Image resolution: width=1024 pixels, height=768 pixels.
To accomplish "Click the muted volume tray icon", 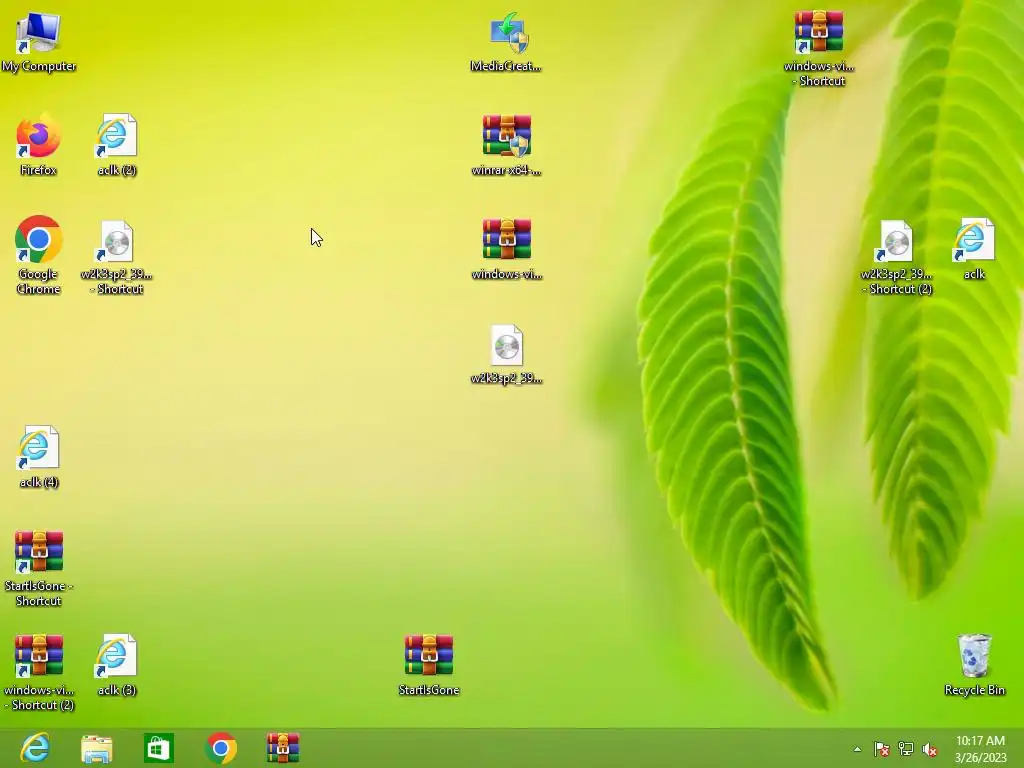I will (x=930, y=749).
